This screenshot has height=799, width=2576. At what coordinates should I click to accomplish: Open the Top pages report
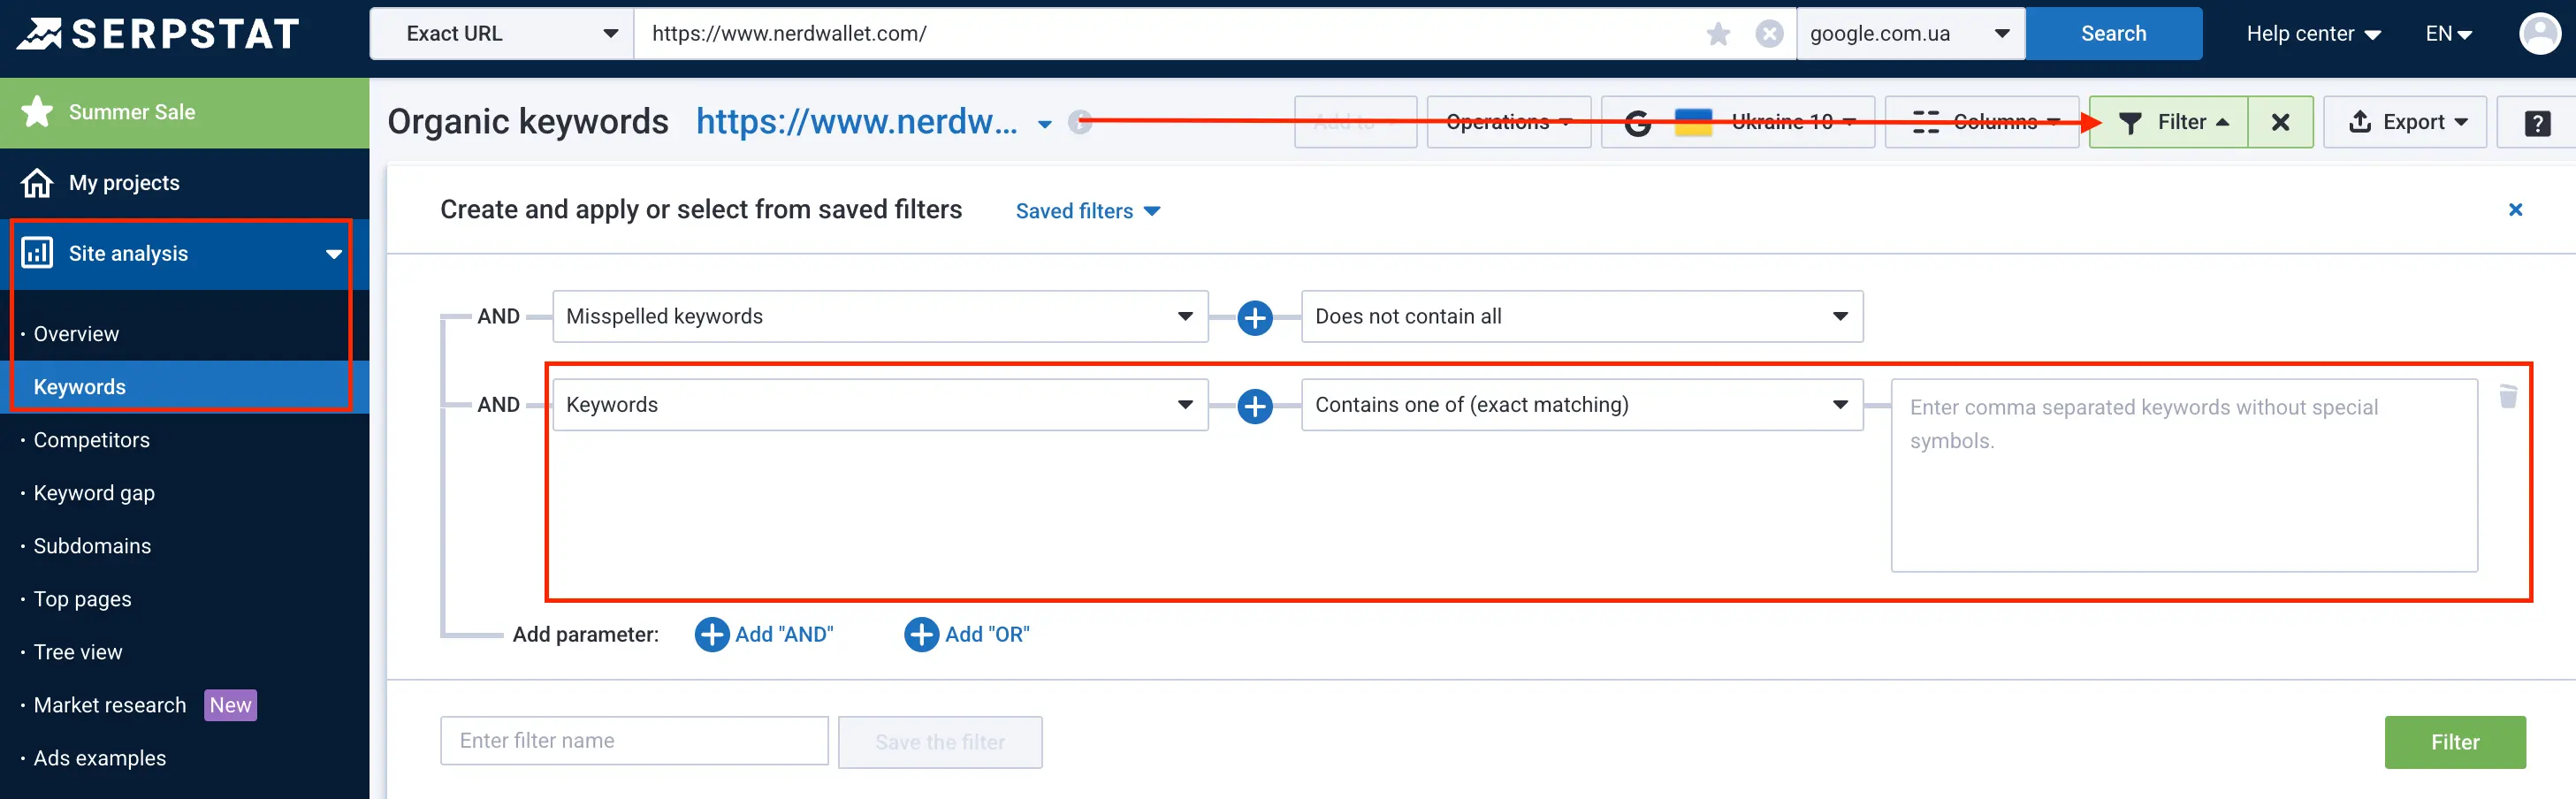pos(82,599)
